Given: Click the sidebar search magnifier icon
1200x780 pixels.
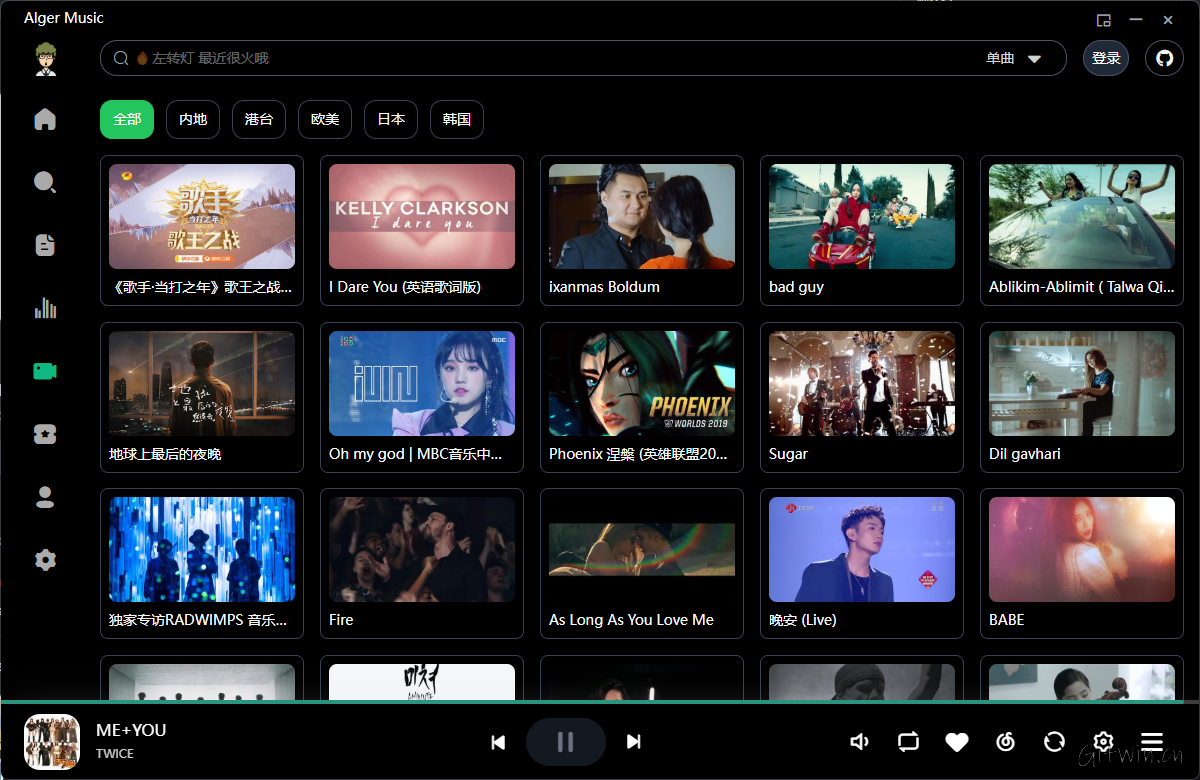Looking at the screenshot, I should click(x=45, y=182).
